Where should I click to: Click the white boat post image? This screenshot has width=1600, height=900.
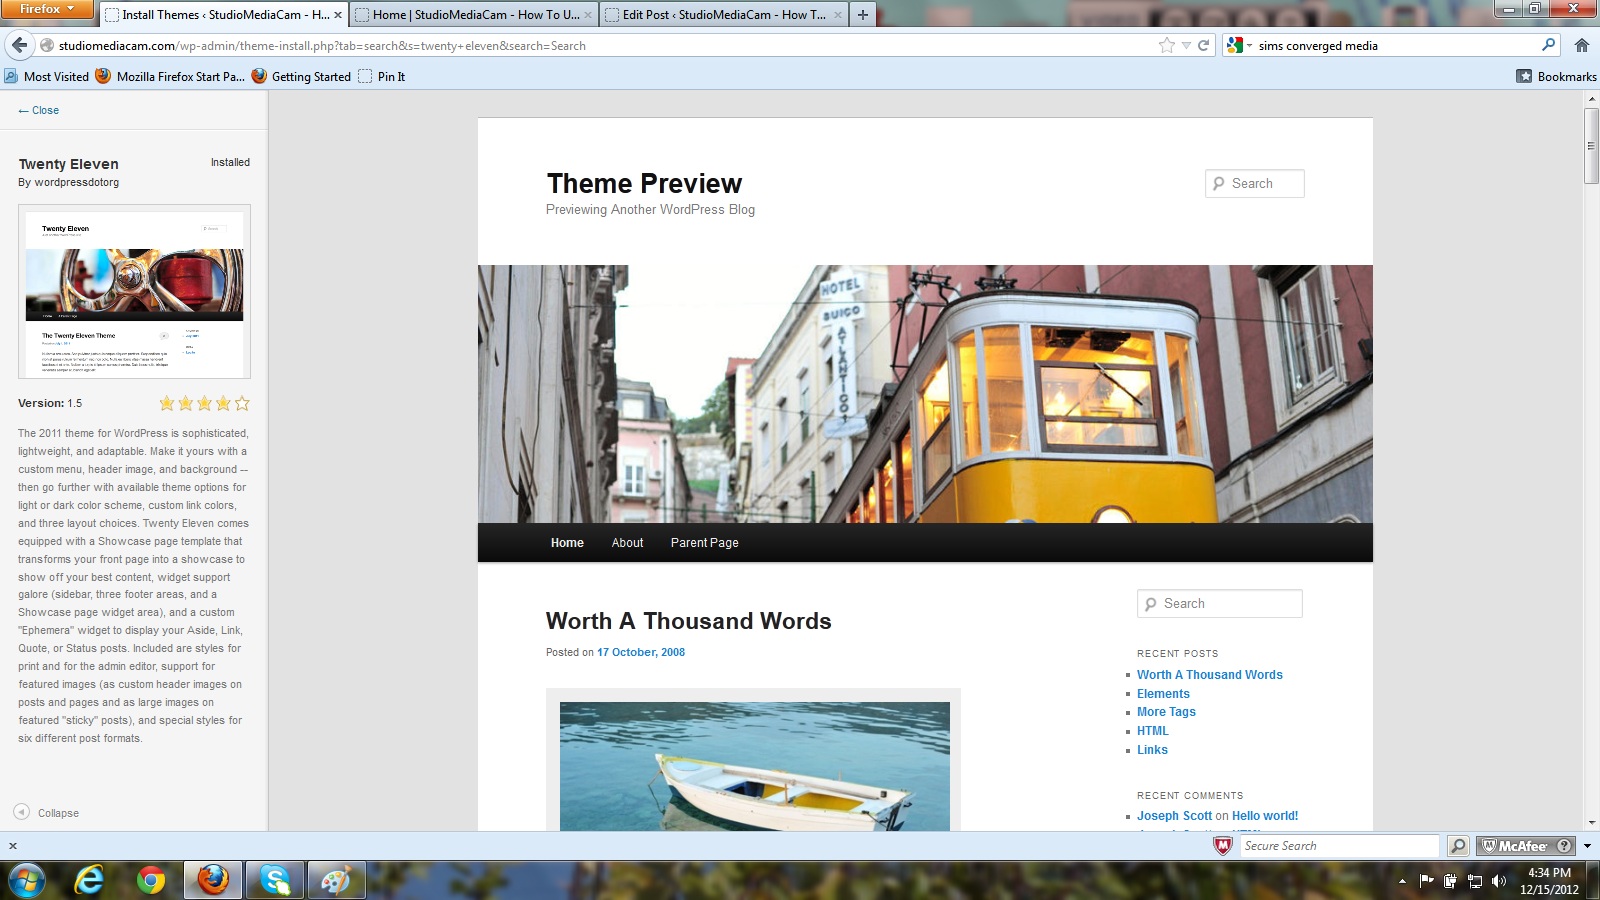(x=754, y=766)
